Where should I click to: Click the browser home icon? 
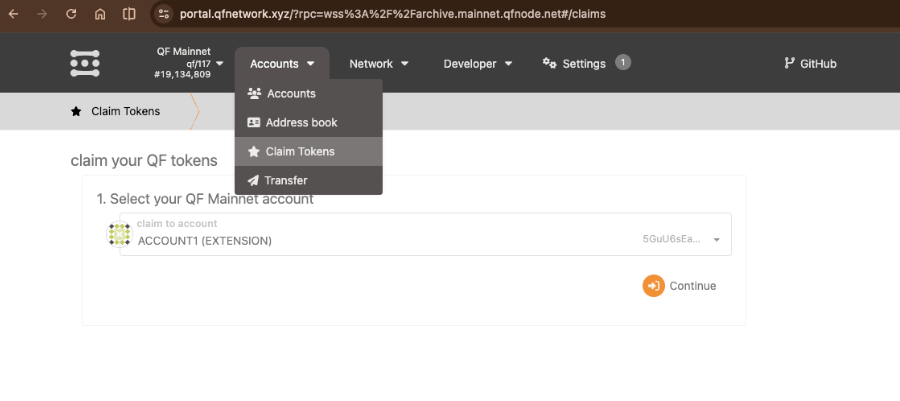tap(99, 15)
